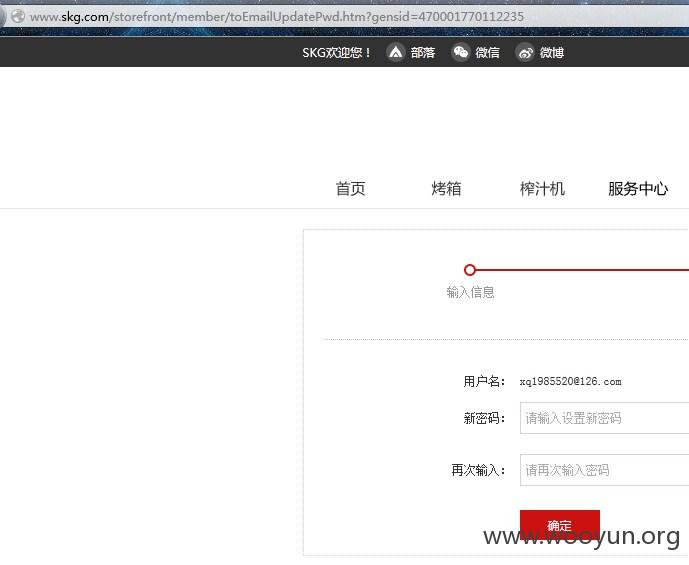Screen dimensions: 689x565
Task: Click the globe site icon in address bar
Action: (x=18, y=17)
